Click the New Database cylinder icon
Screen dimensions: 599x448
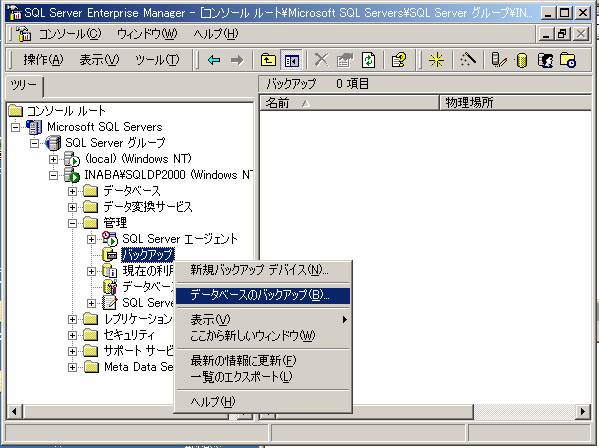[521, 60]
